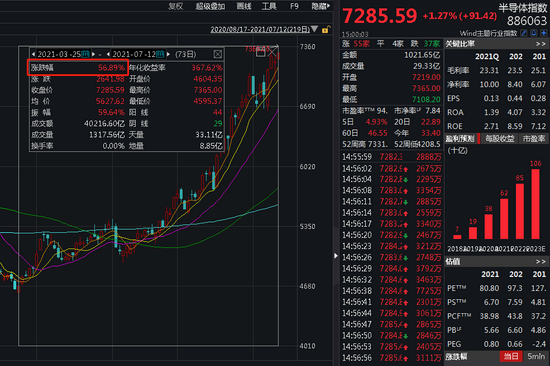Switch to the 每股收益 tab

(499, 139)
